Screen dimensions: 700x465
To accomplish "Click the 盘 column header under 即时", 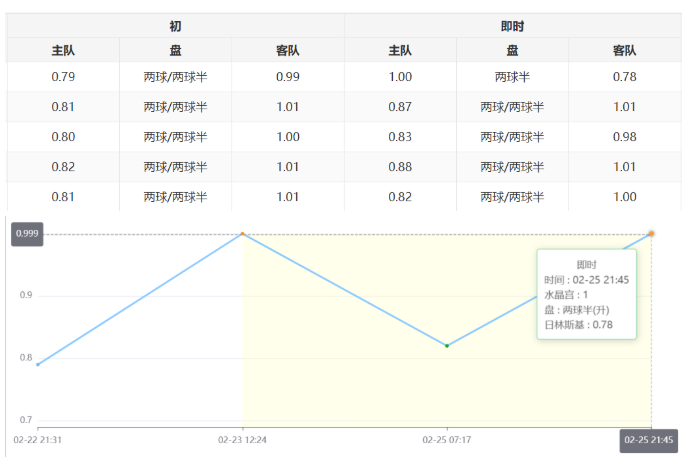I will pos(513,50).
